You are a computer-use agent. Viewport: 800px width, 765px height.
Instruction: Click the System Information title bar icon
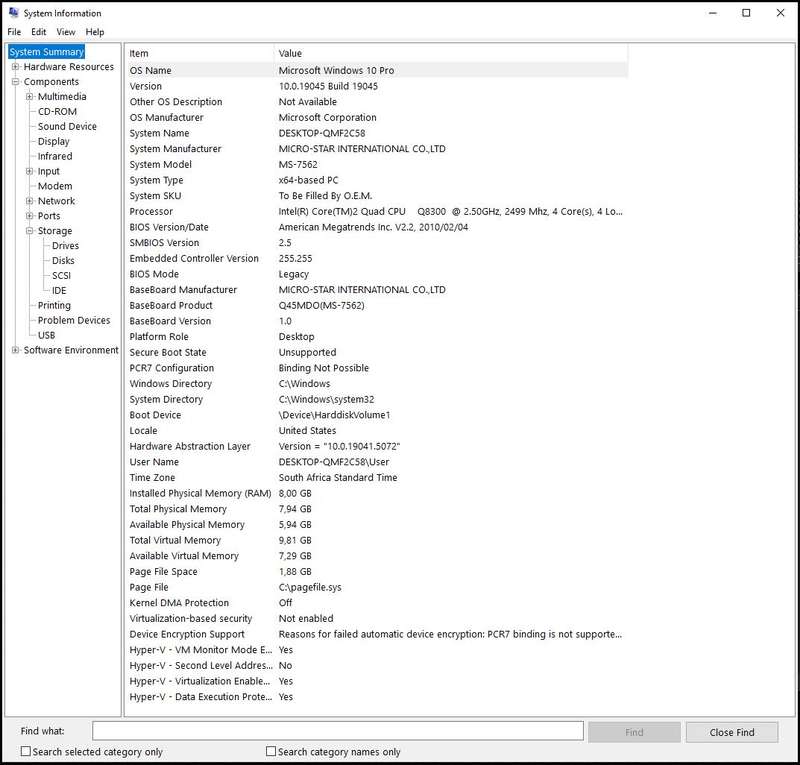click(x=14, y=12)
